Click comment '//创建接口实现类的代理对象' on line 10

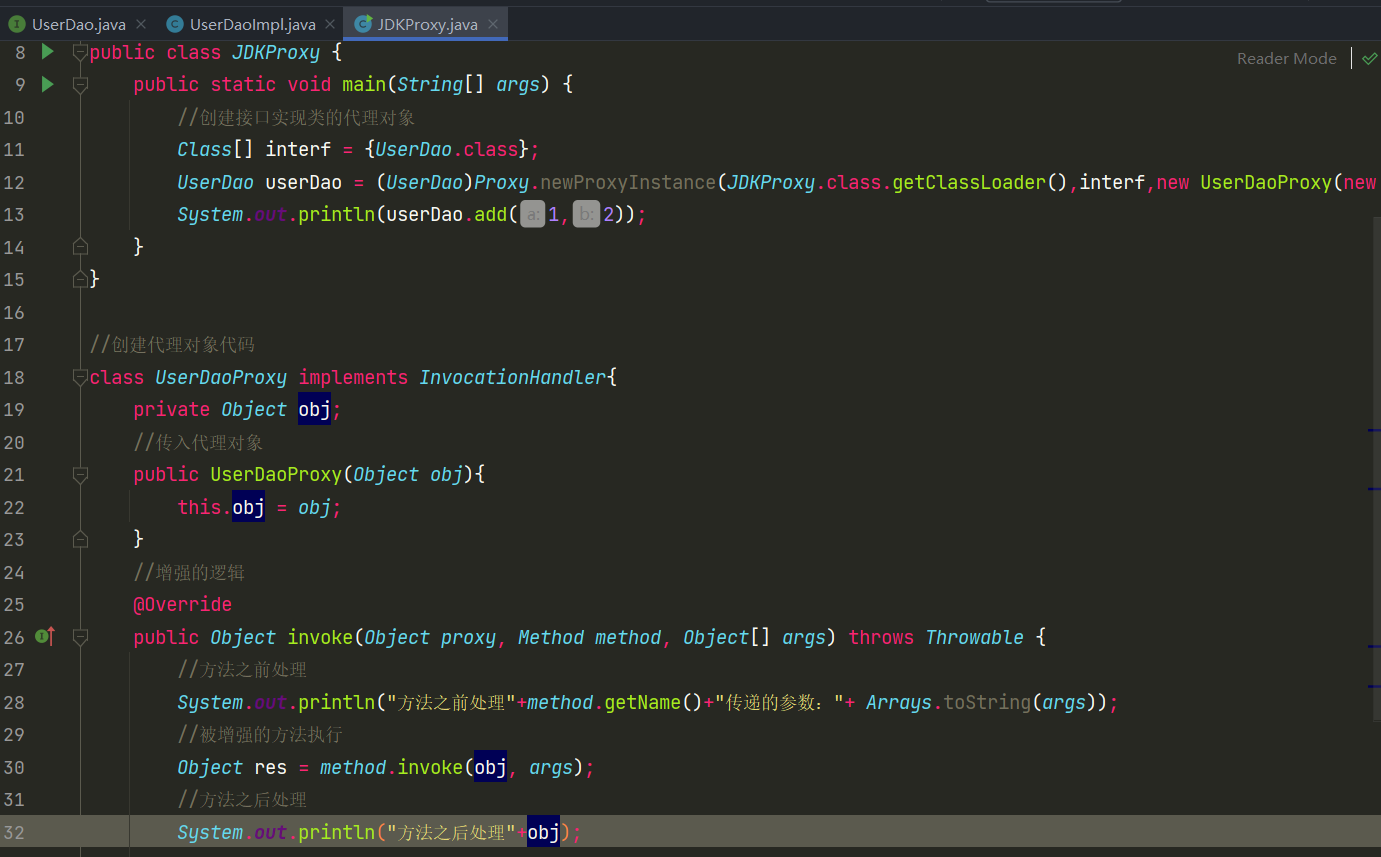(296, 117)
